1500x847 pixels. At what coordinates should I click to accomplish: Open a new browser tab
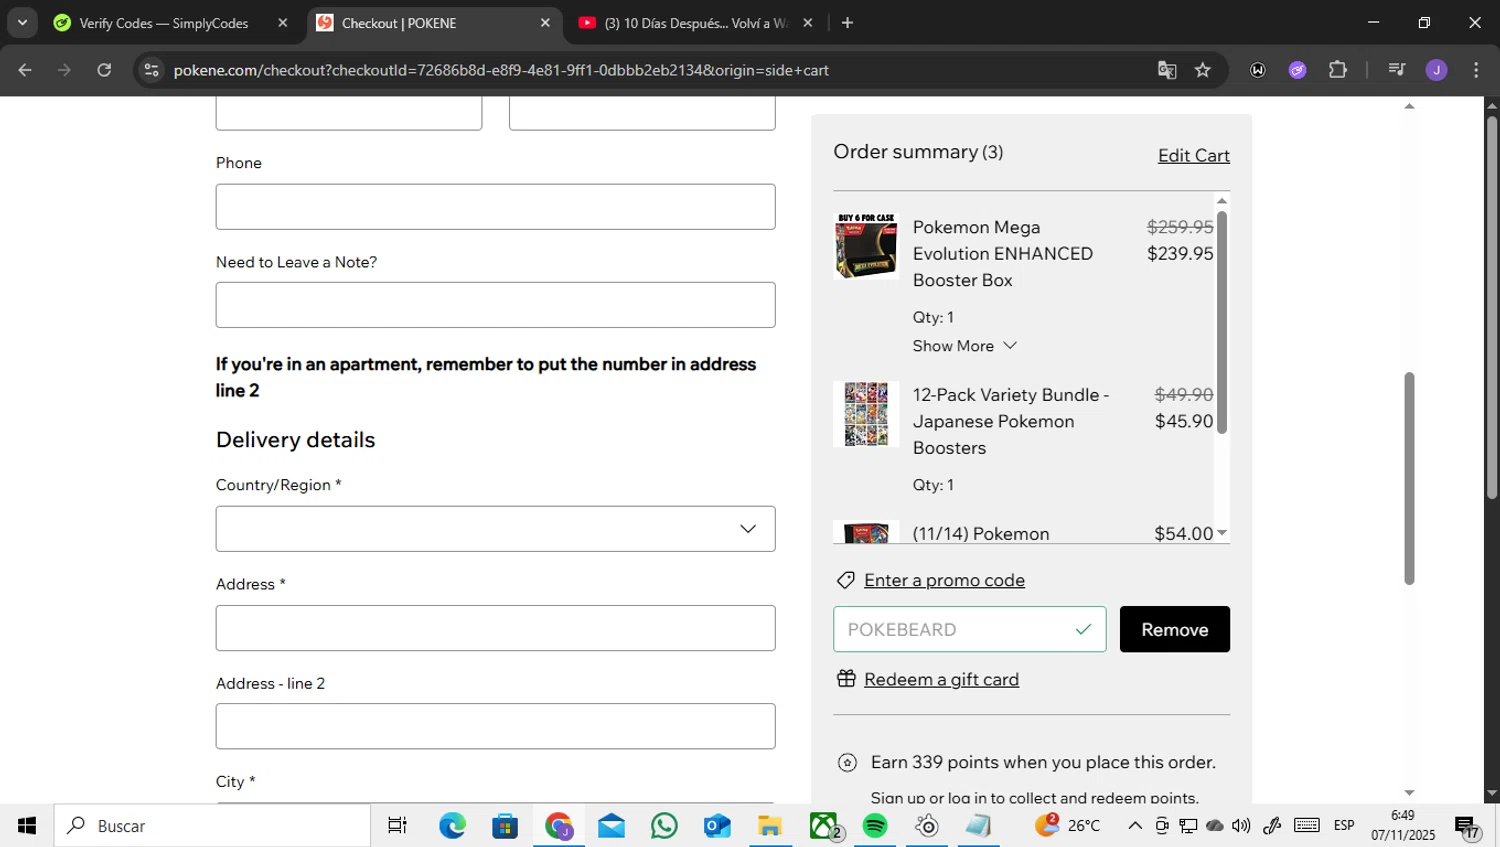(x=848, y=23)
